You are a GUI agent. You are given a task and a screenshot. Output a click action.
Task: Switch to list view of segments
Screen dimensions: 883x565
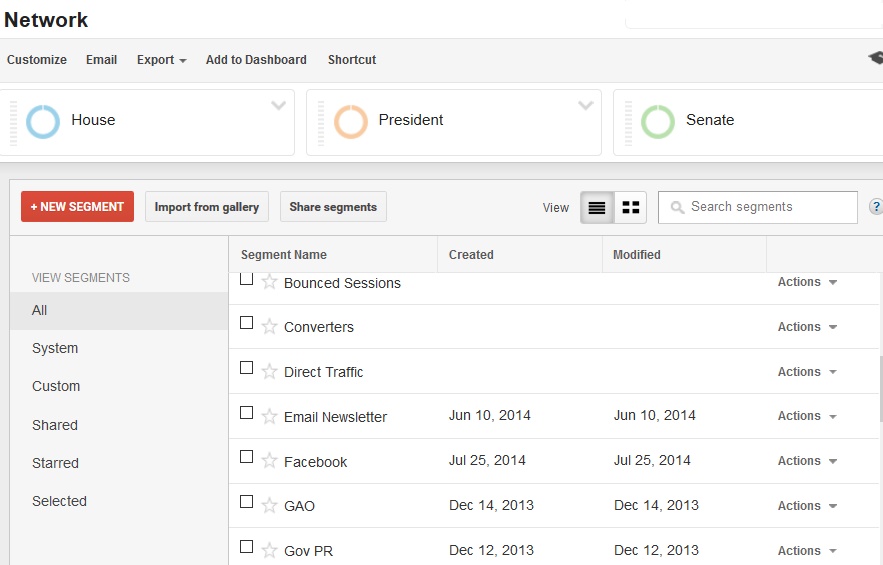[x=597, y=207]
